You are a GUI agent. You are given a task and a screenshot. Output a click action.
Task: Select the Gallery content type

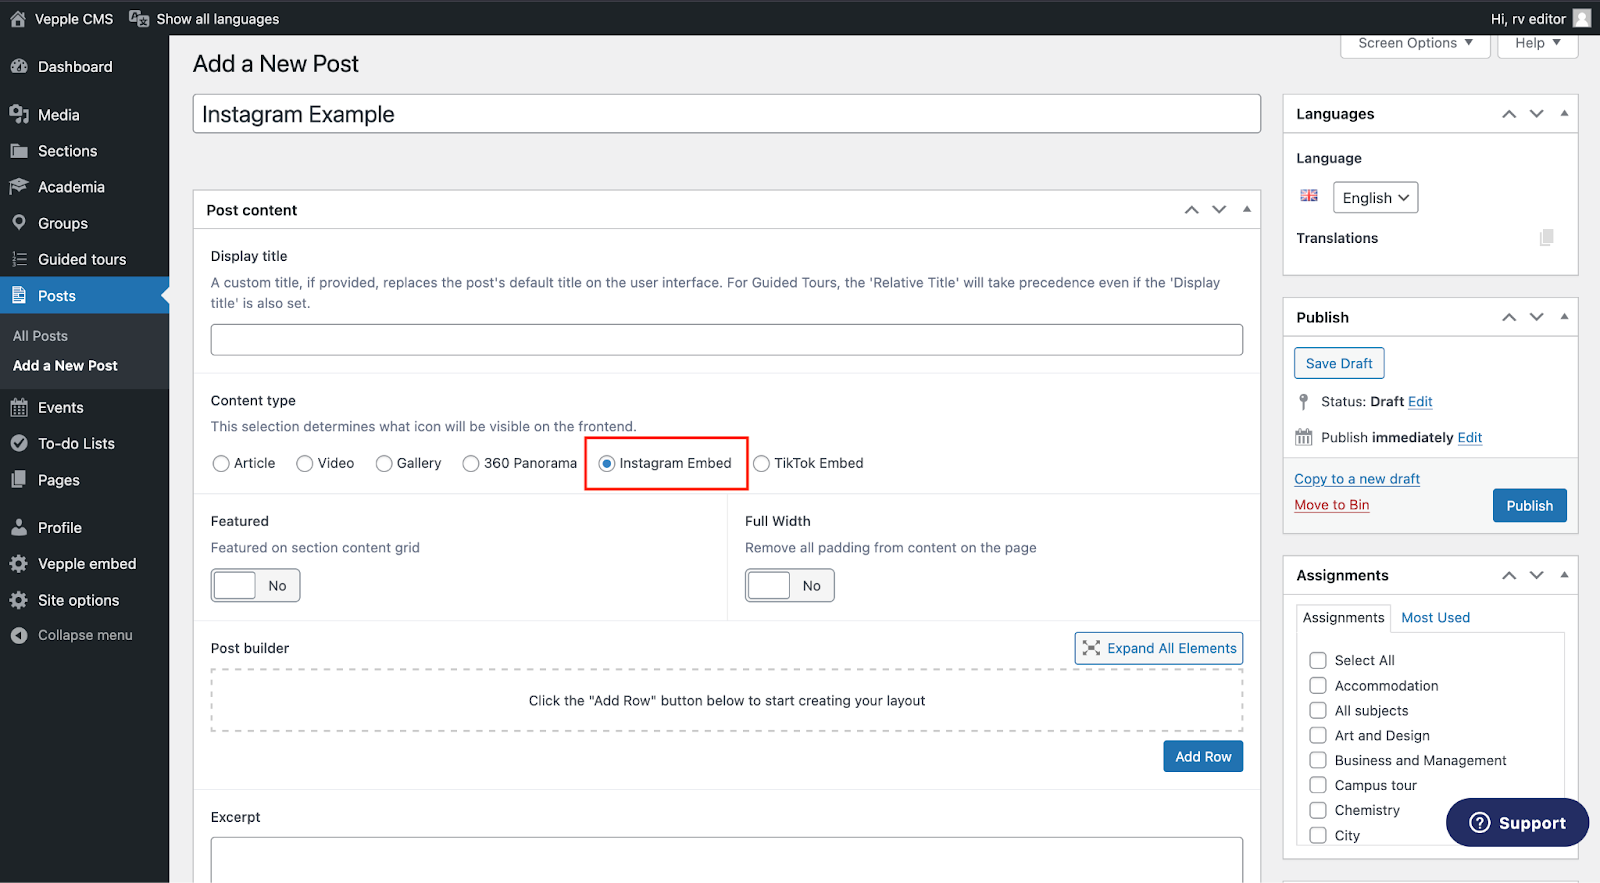[x=384, y=463]
